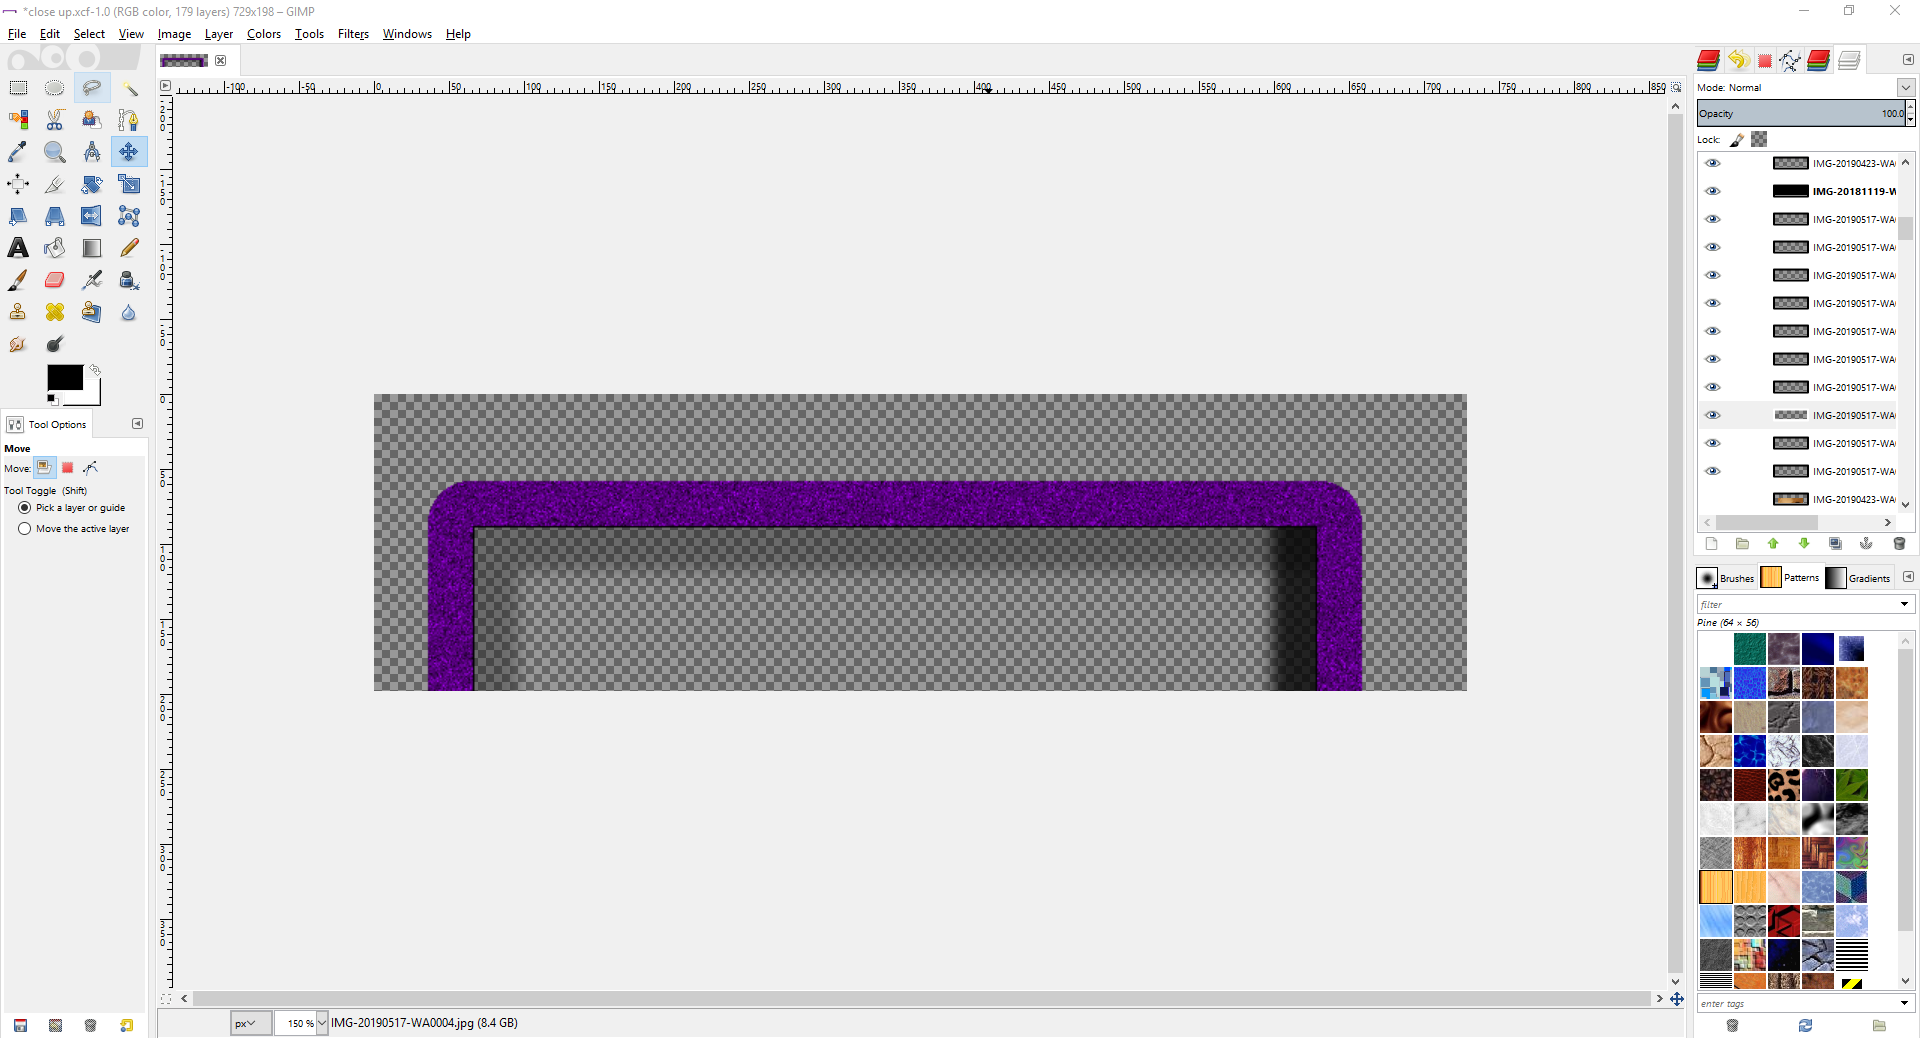Open the Undo History tab
Screen dimensions: 1920x1038
click(1738, 60)
